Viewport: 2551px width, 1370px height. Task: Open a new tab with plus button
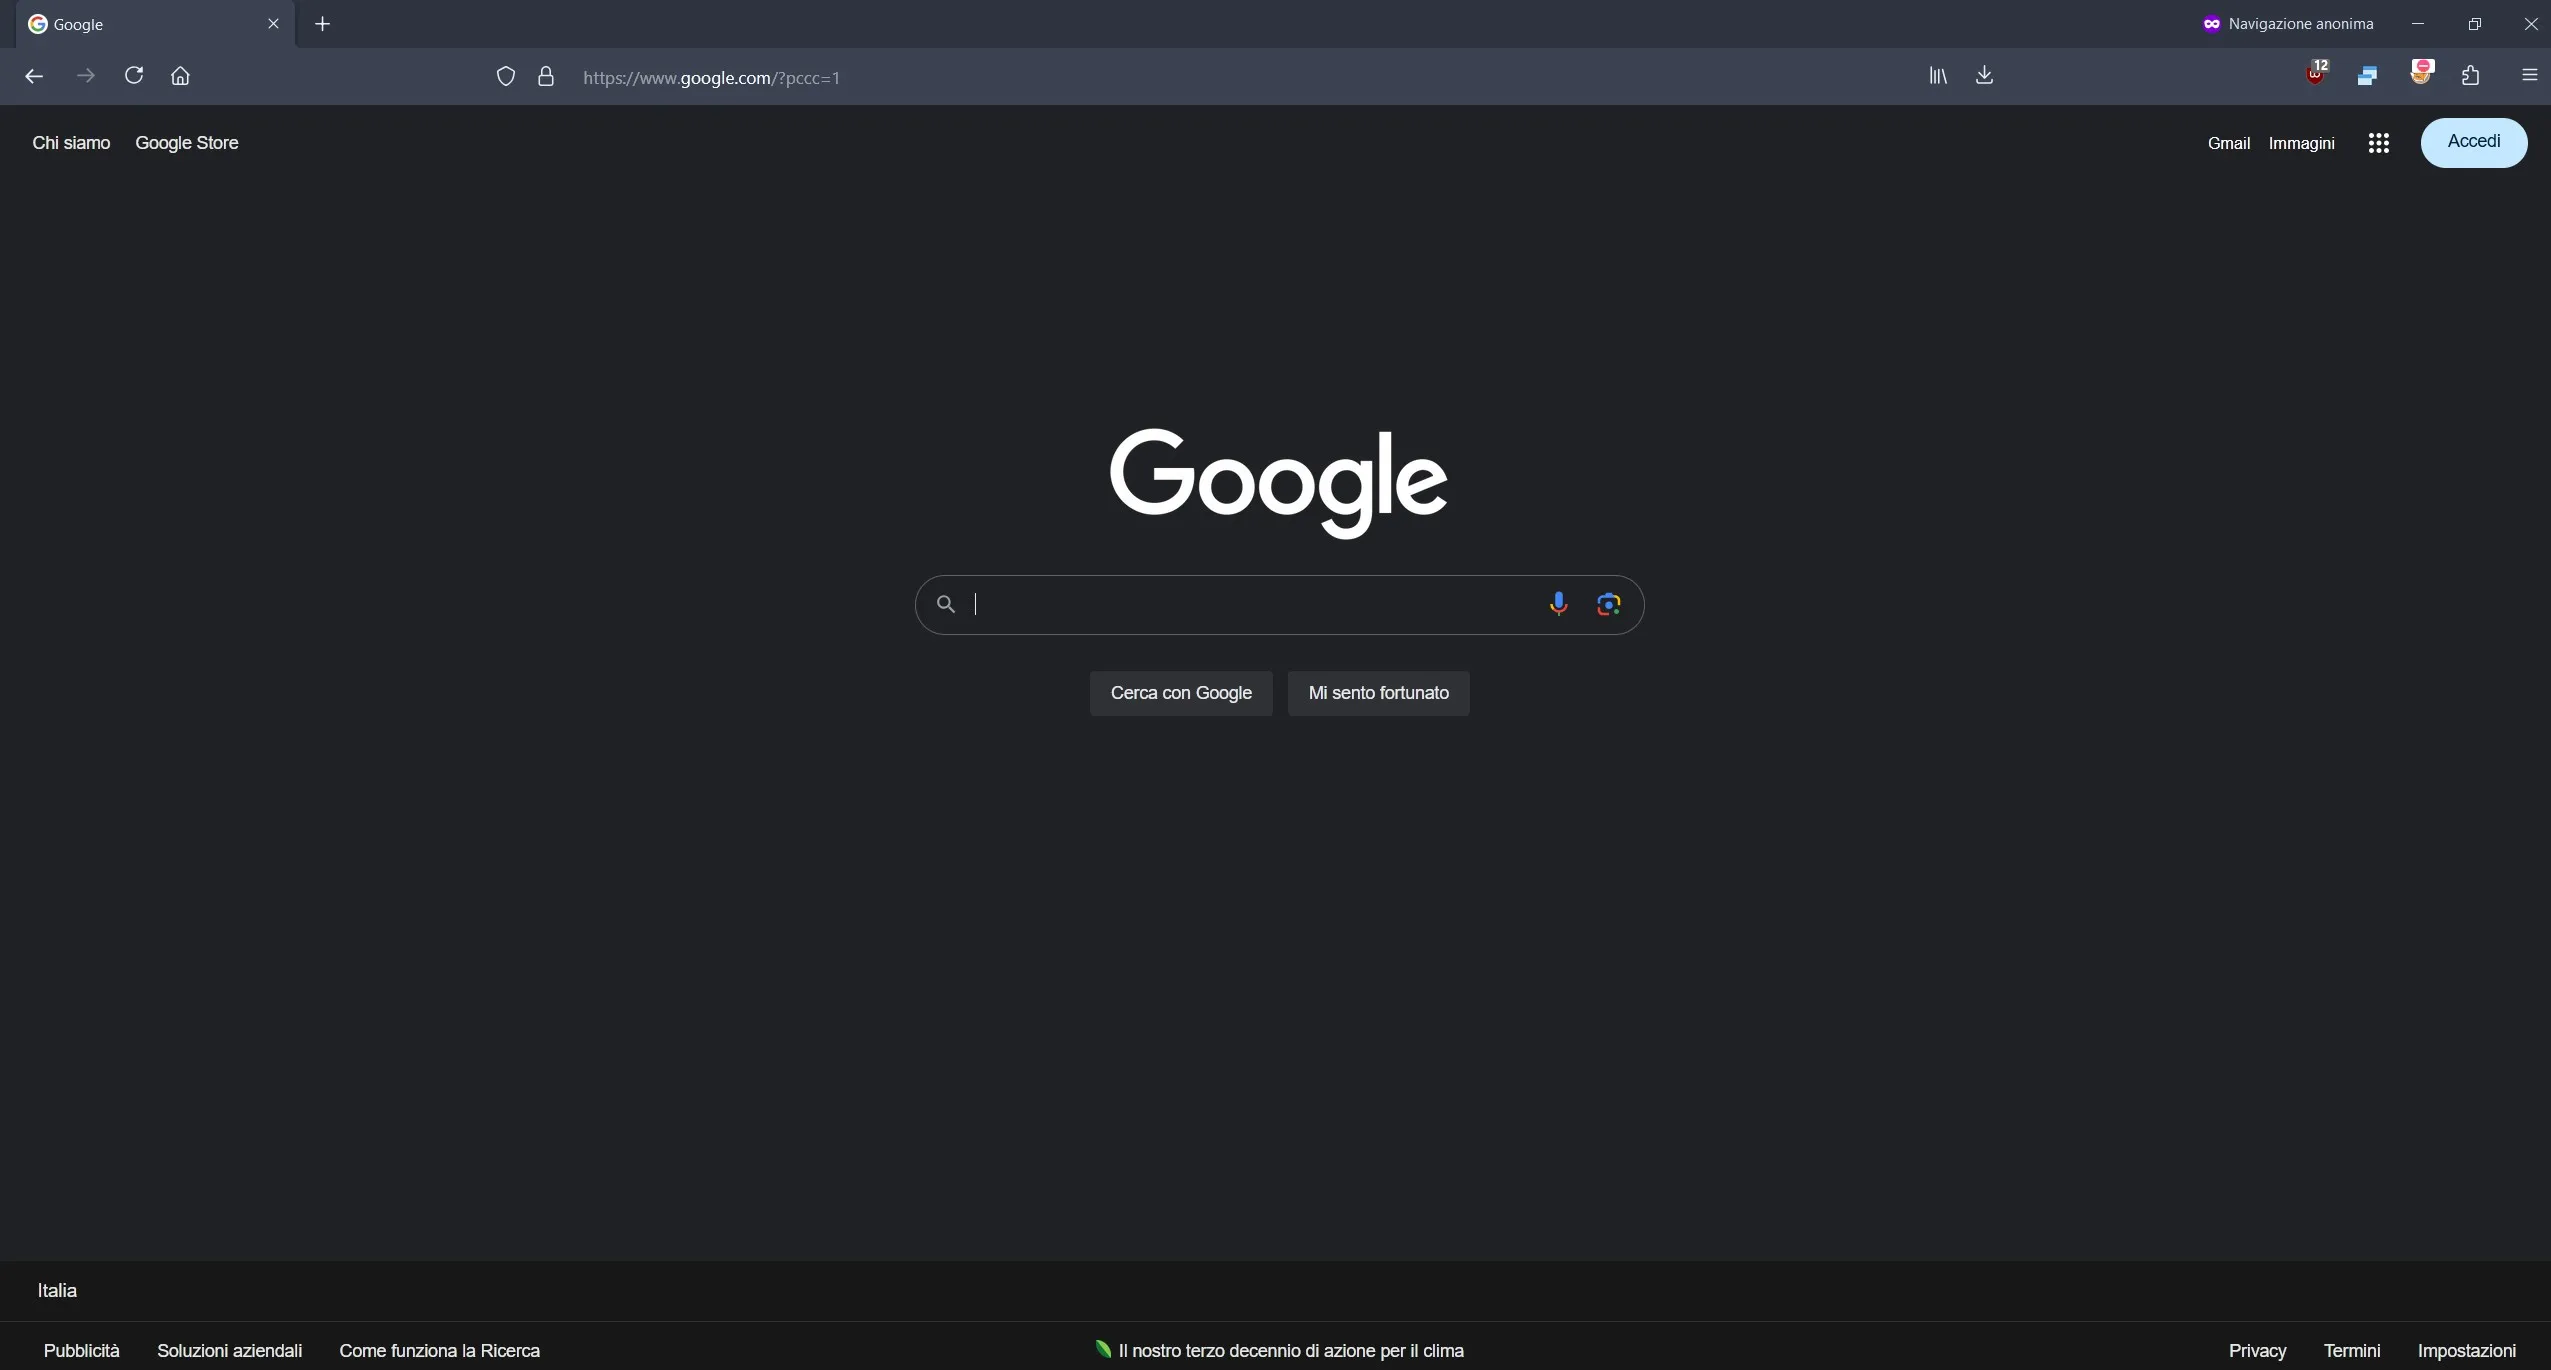(322, 24)
